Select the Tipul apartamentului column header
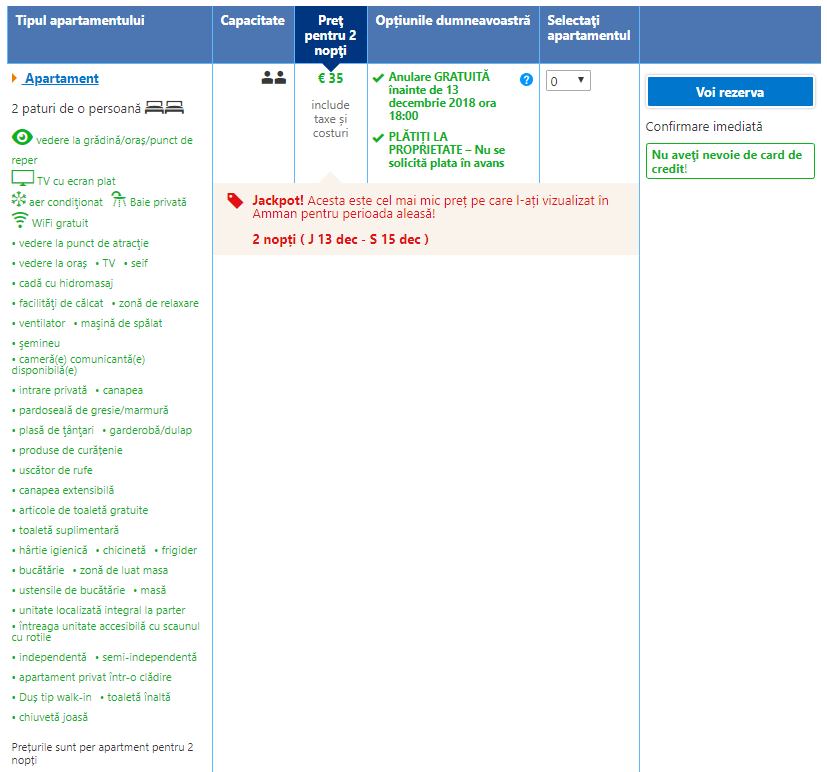This screenshot has width=827, height=772. coord(80,21)
